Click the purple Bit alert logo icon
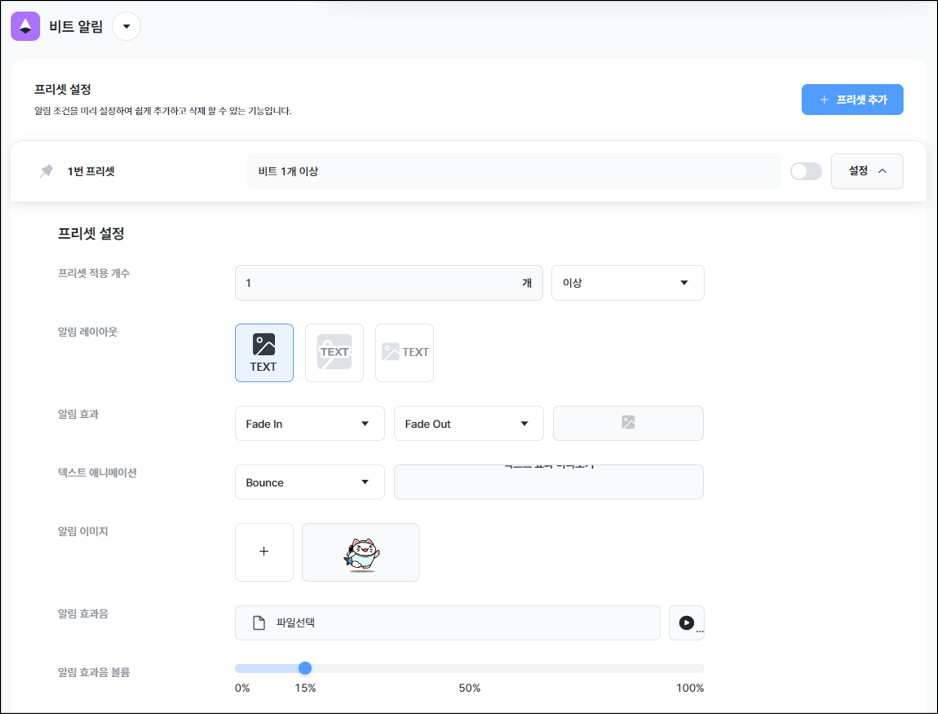The height and width of the screenshot is (714, 938). 25,26
